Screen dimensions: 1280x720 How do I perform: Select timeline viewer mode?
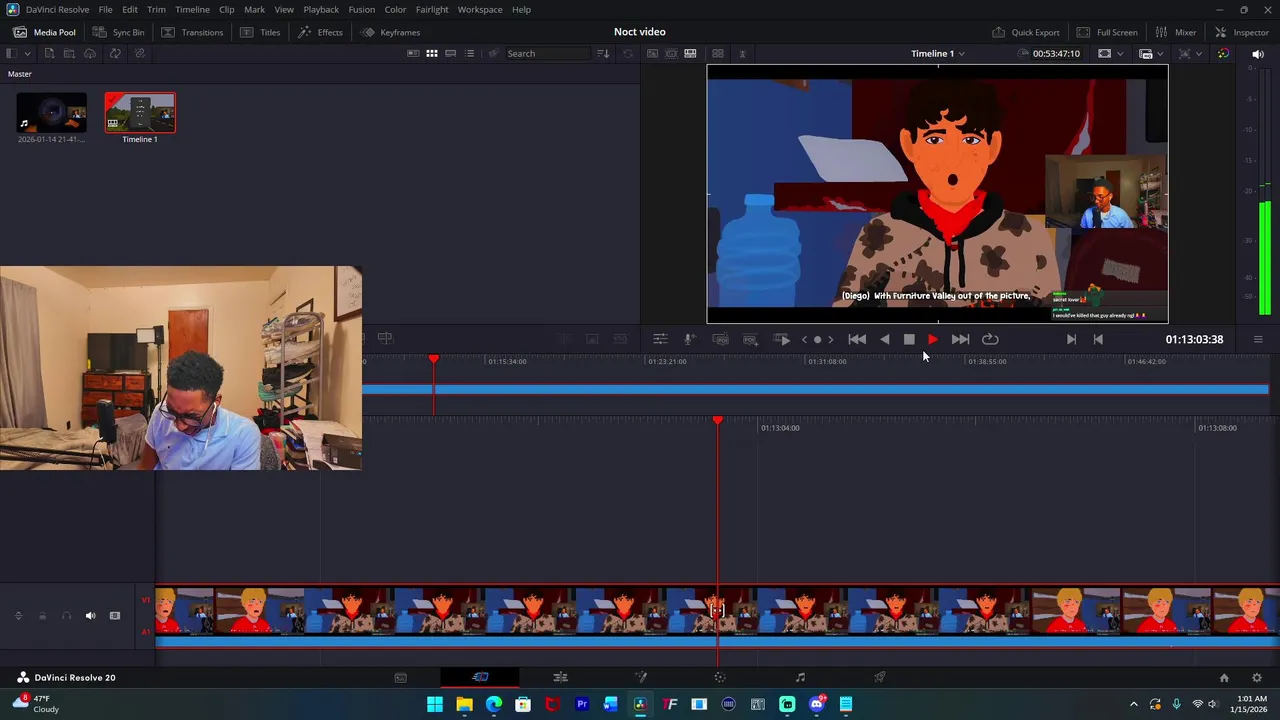tap(690, 53)
